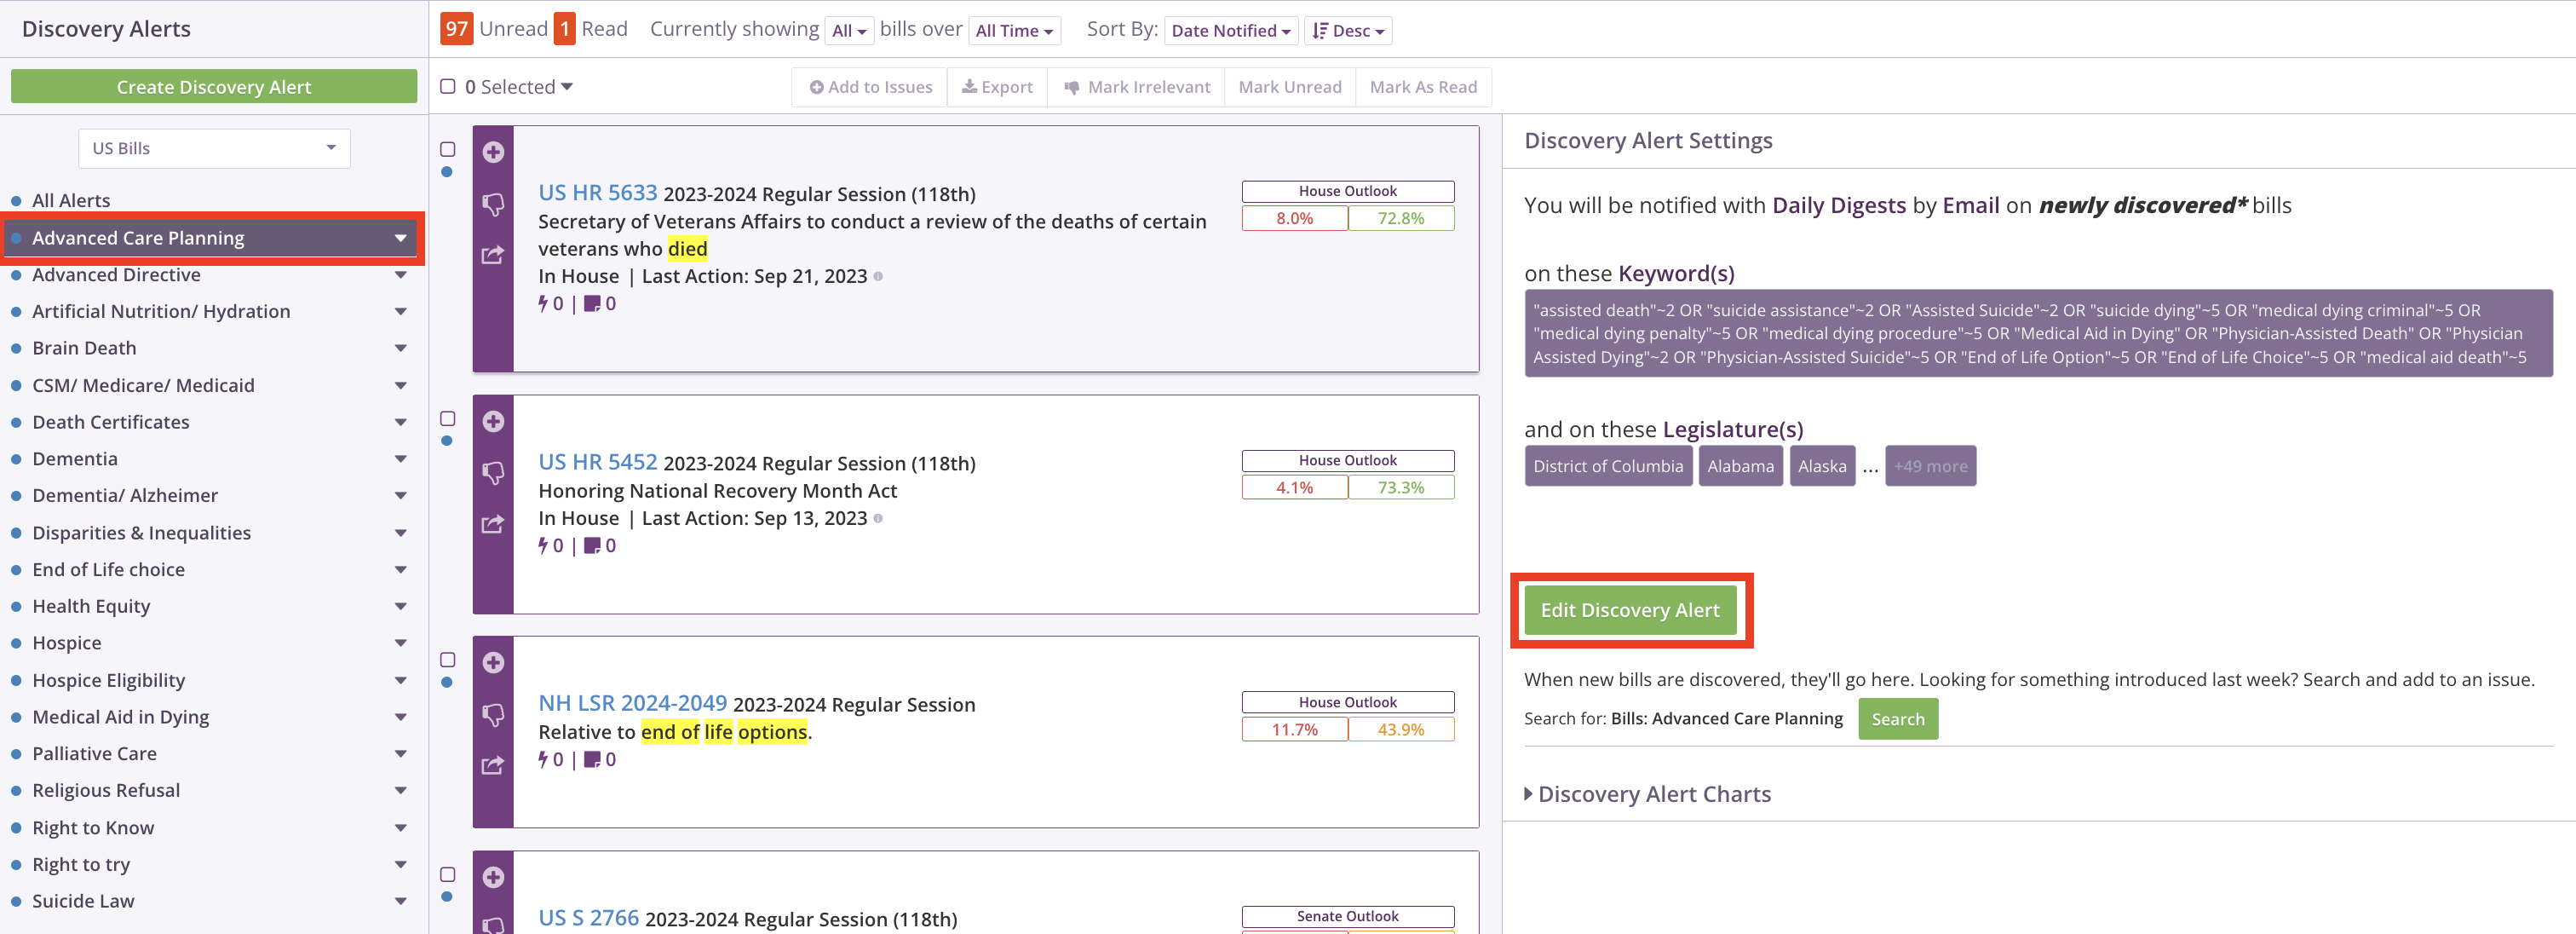Click Mark As Read button

click(1423, 87)
